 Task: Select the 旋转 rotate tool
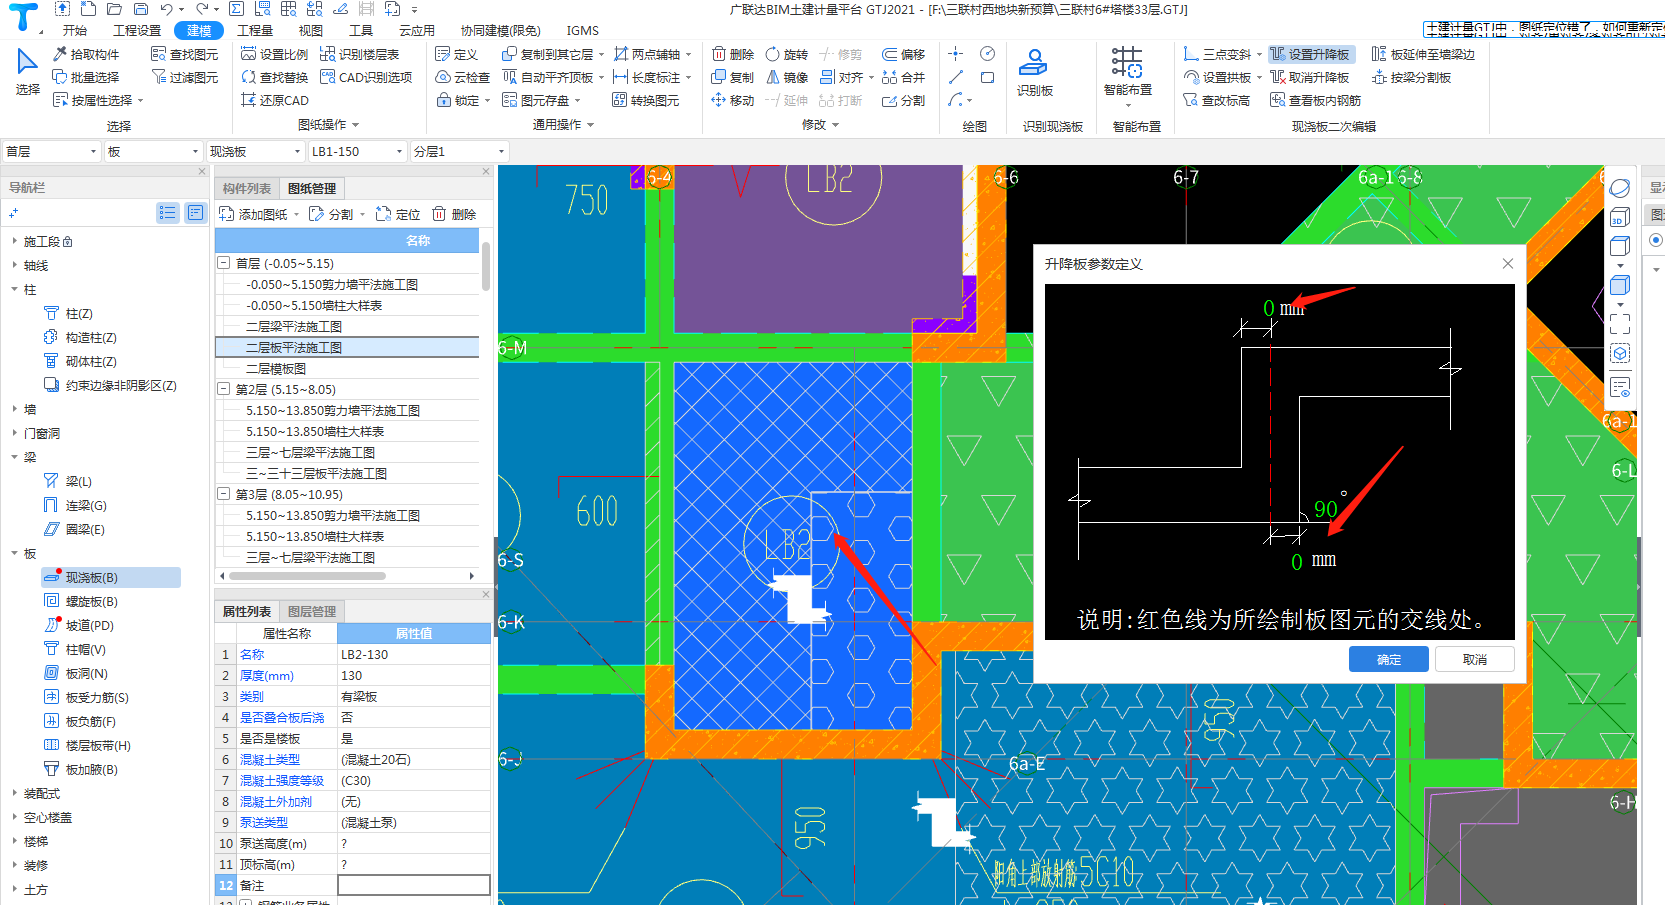786,54
